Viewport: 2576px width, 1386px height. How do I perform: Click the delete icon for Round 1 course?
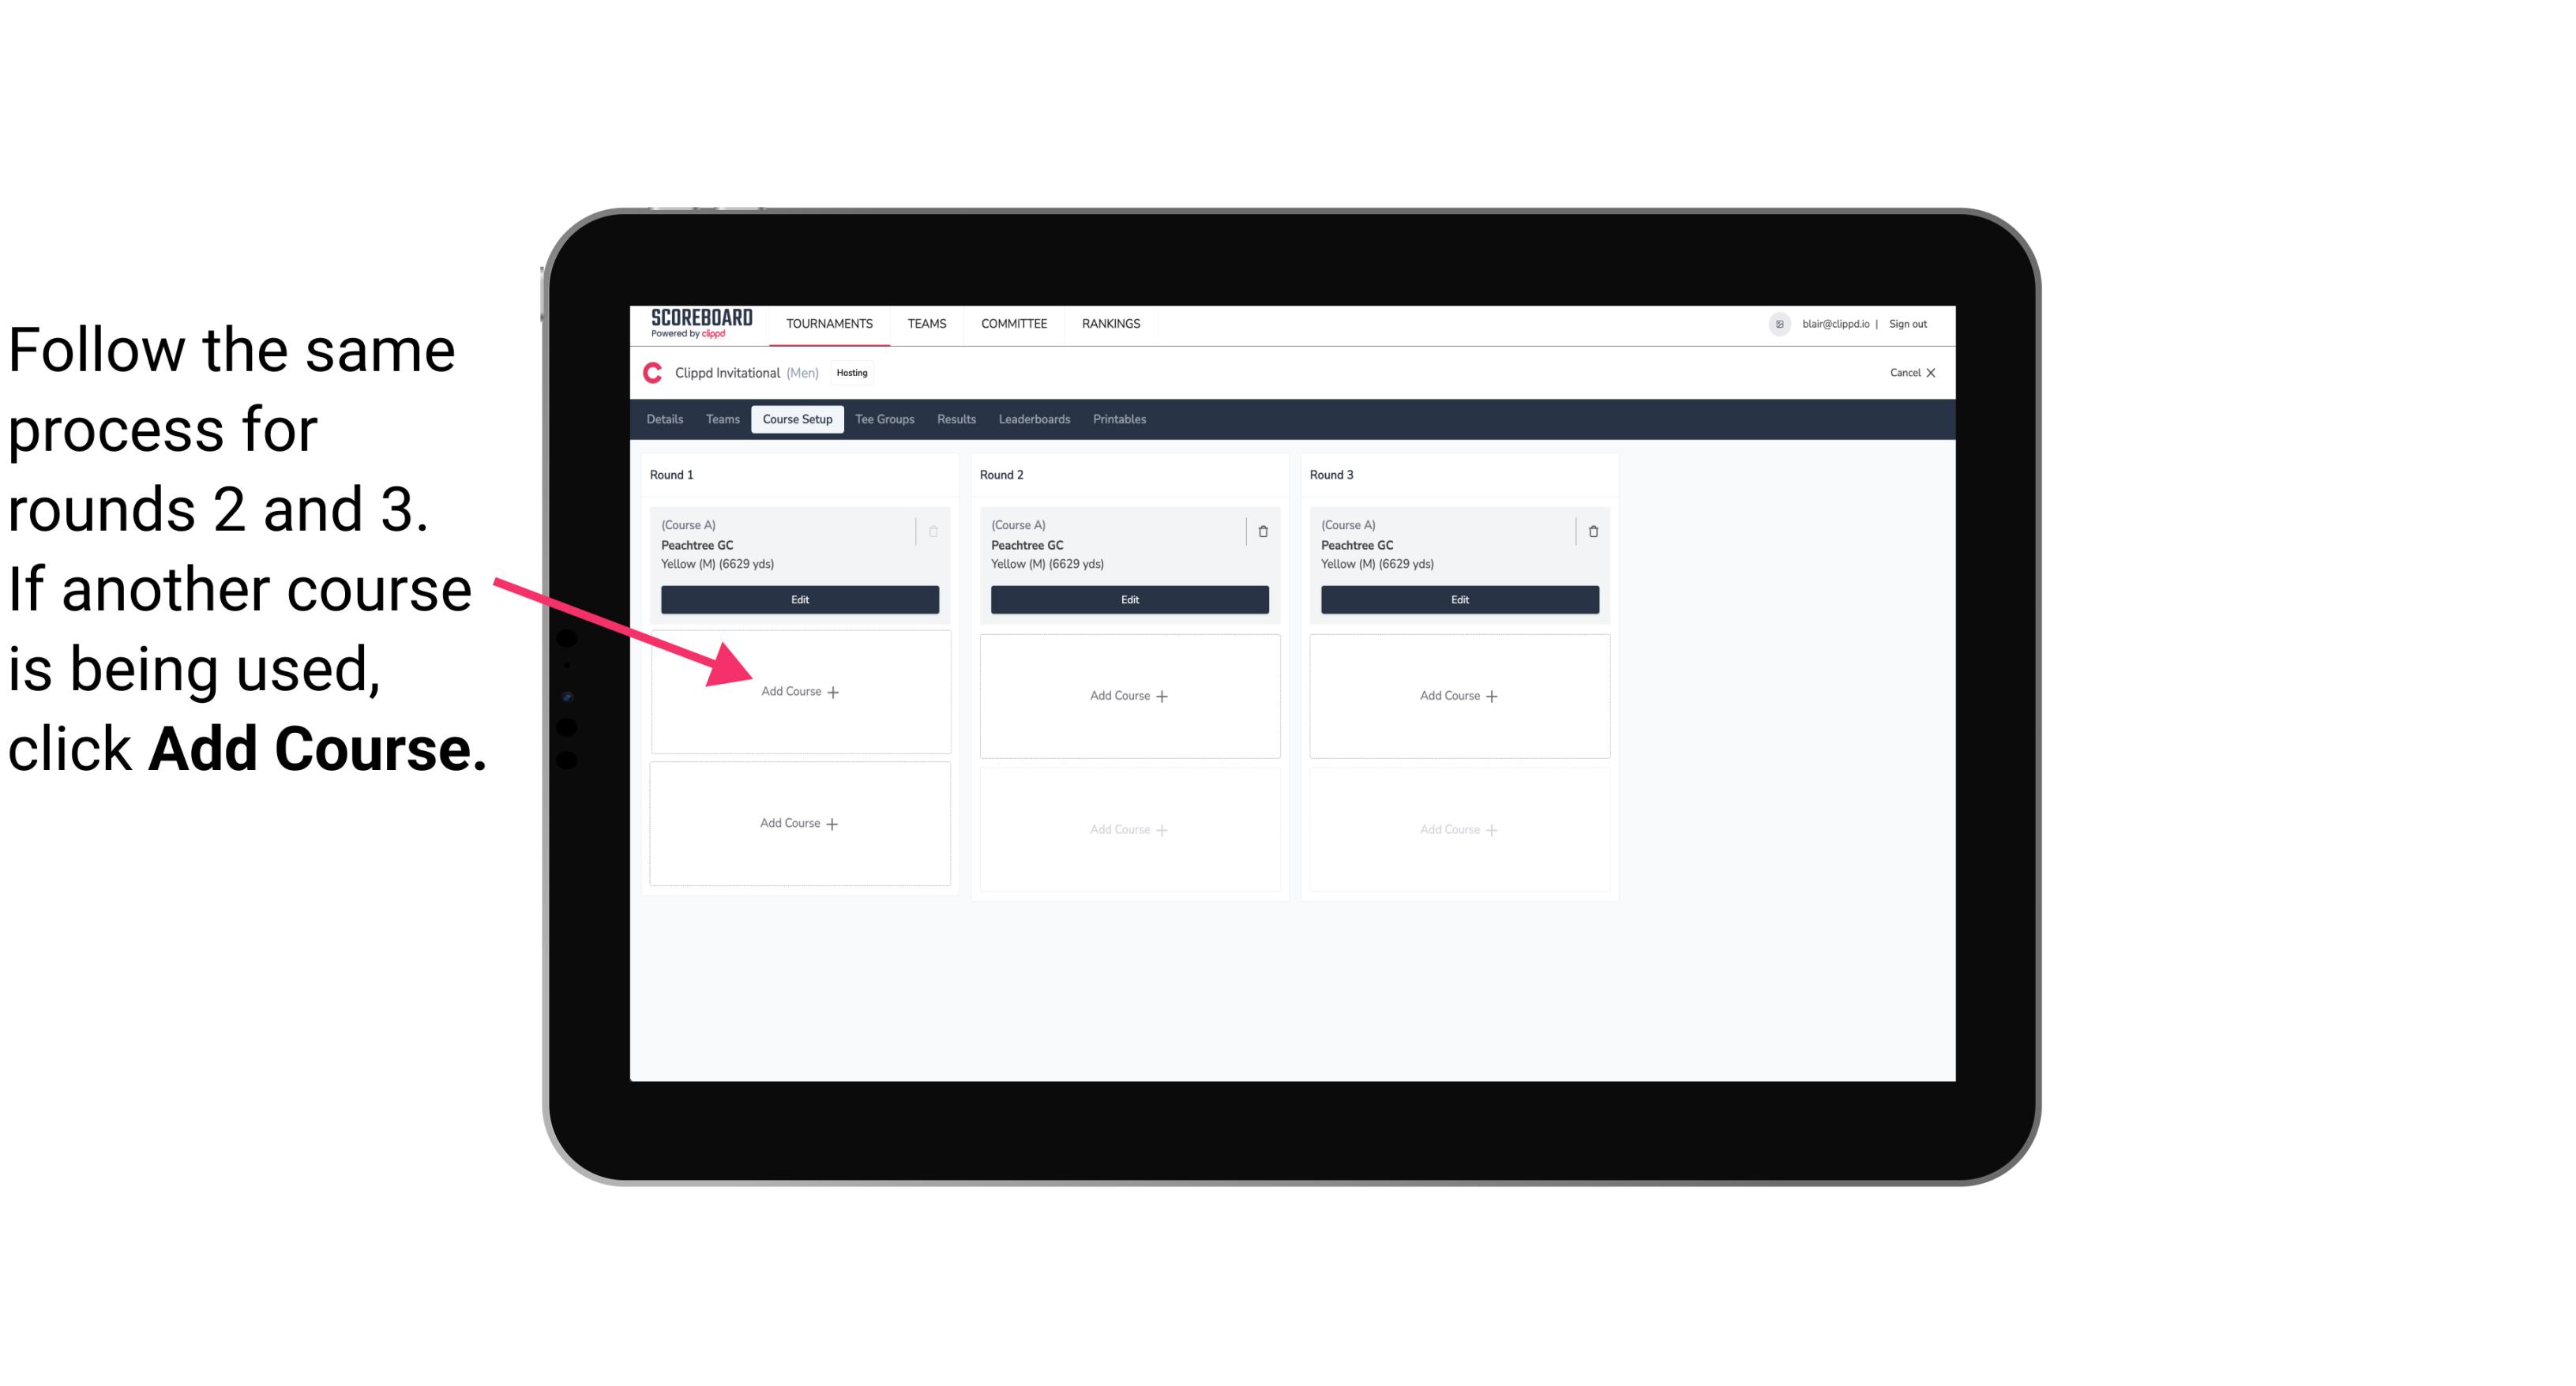pyautogui.click(x=937, y=529)
